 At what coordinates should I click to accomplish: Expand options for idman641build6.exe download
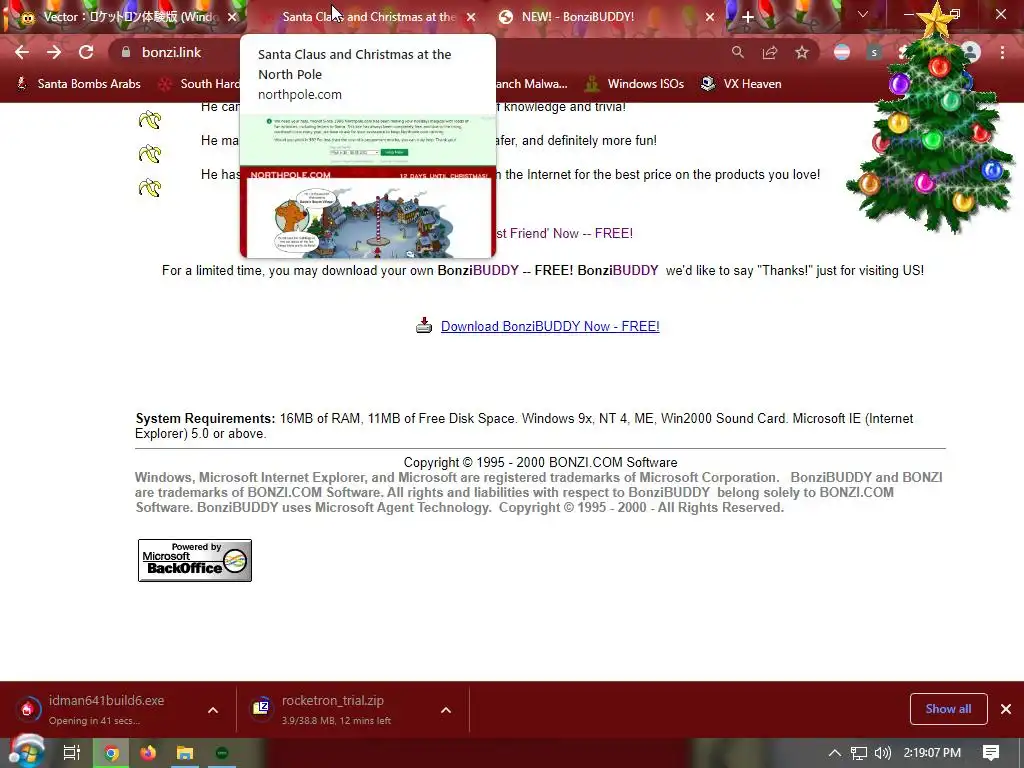coord(213,710)
